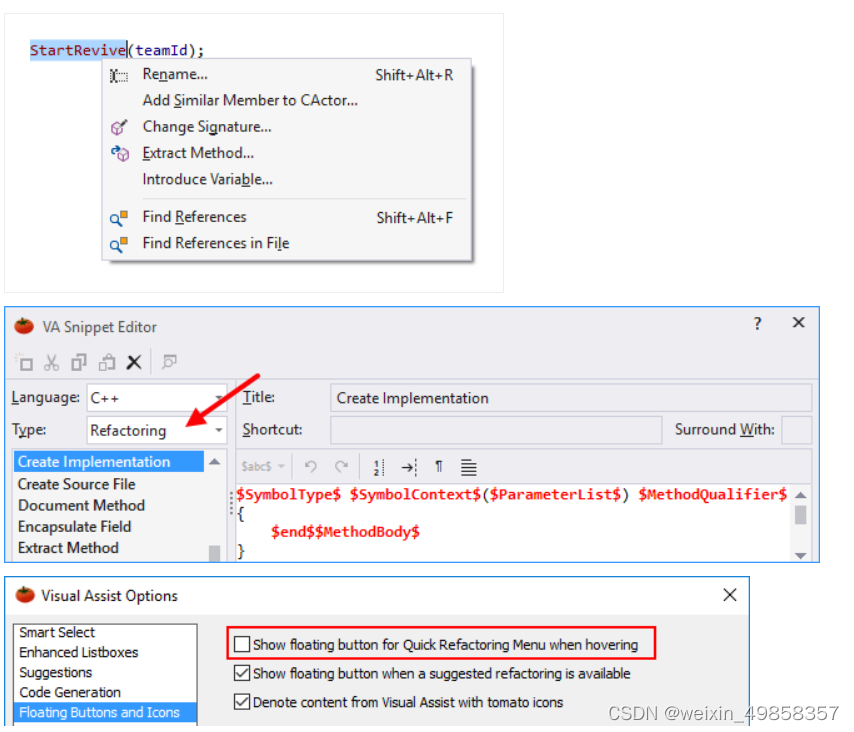Select Create Implementation in snippet list
The height and width of the screenshot is (732, 854).
click(109, 462)
